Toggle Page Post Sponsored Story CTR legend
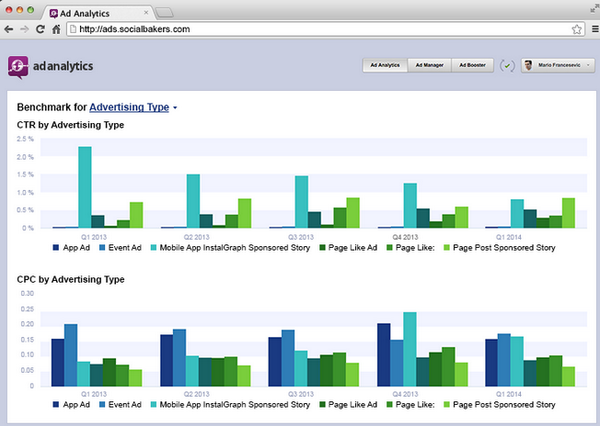The image size is (600, 426). point(499,248)
